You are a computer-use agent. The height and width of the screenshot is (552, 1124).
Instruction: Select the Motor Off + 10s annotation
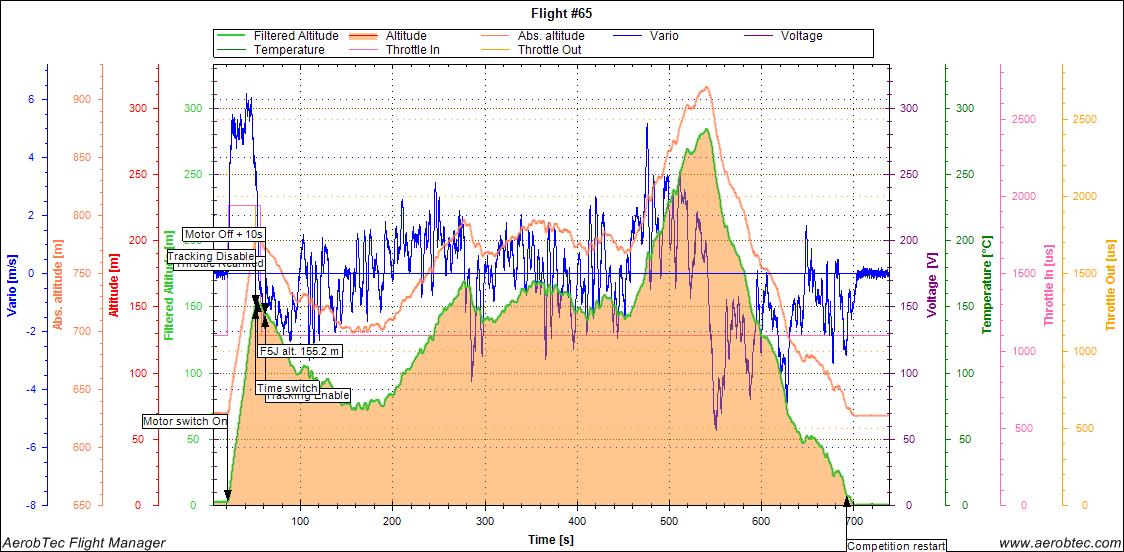224,234
